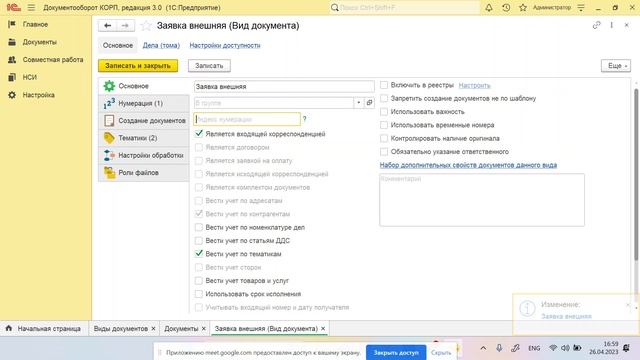This screenshot has width=640, height=360.
Task: Check Вести учет по номенклатуре дел
Action: pyautogui.click(x=199, y=227)
